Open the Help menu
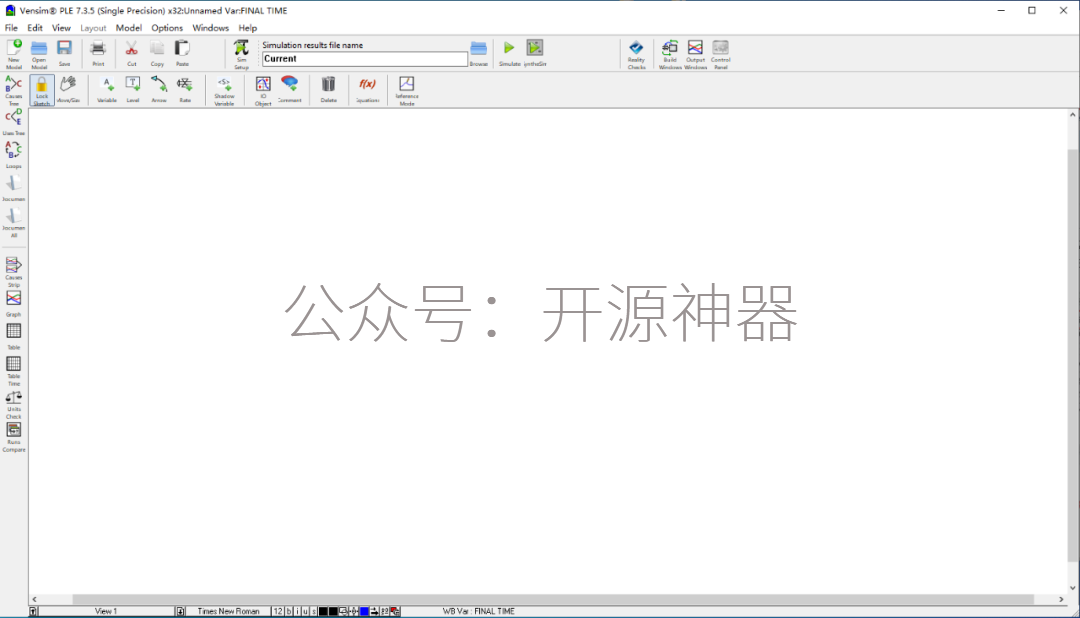1080x618 pixels. point(248,28)
